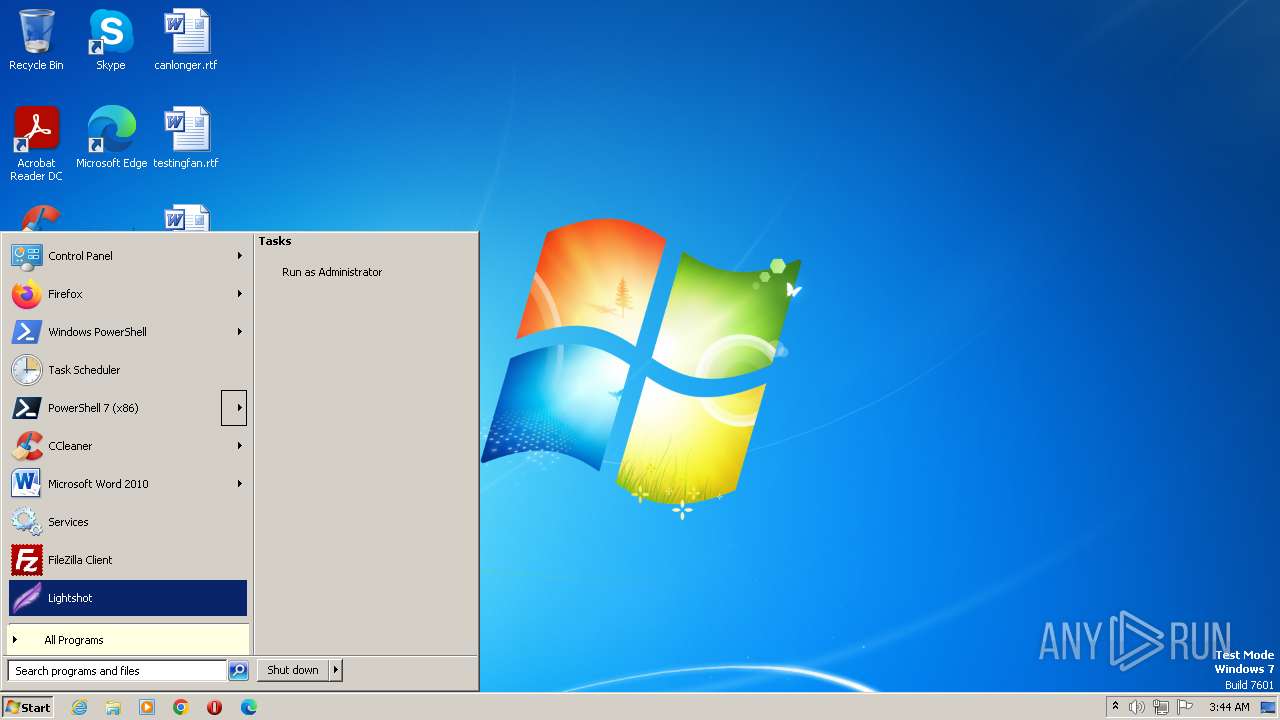
Task: Launch Firefox from the Start menu
Action: 128,294
